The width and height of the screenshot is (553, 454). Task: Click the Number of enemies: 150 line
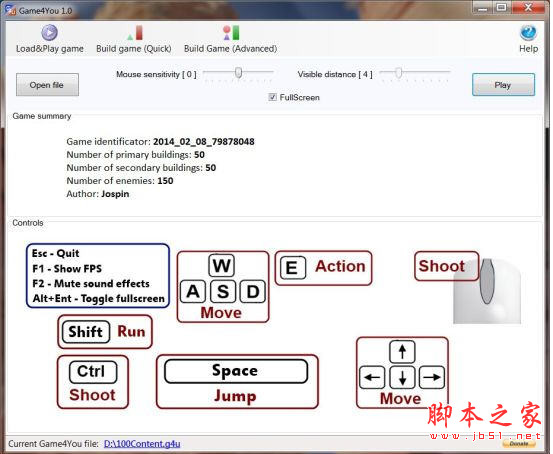(120, 181)
